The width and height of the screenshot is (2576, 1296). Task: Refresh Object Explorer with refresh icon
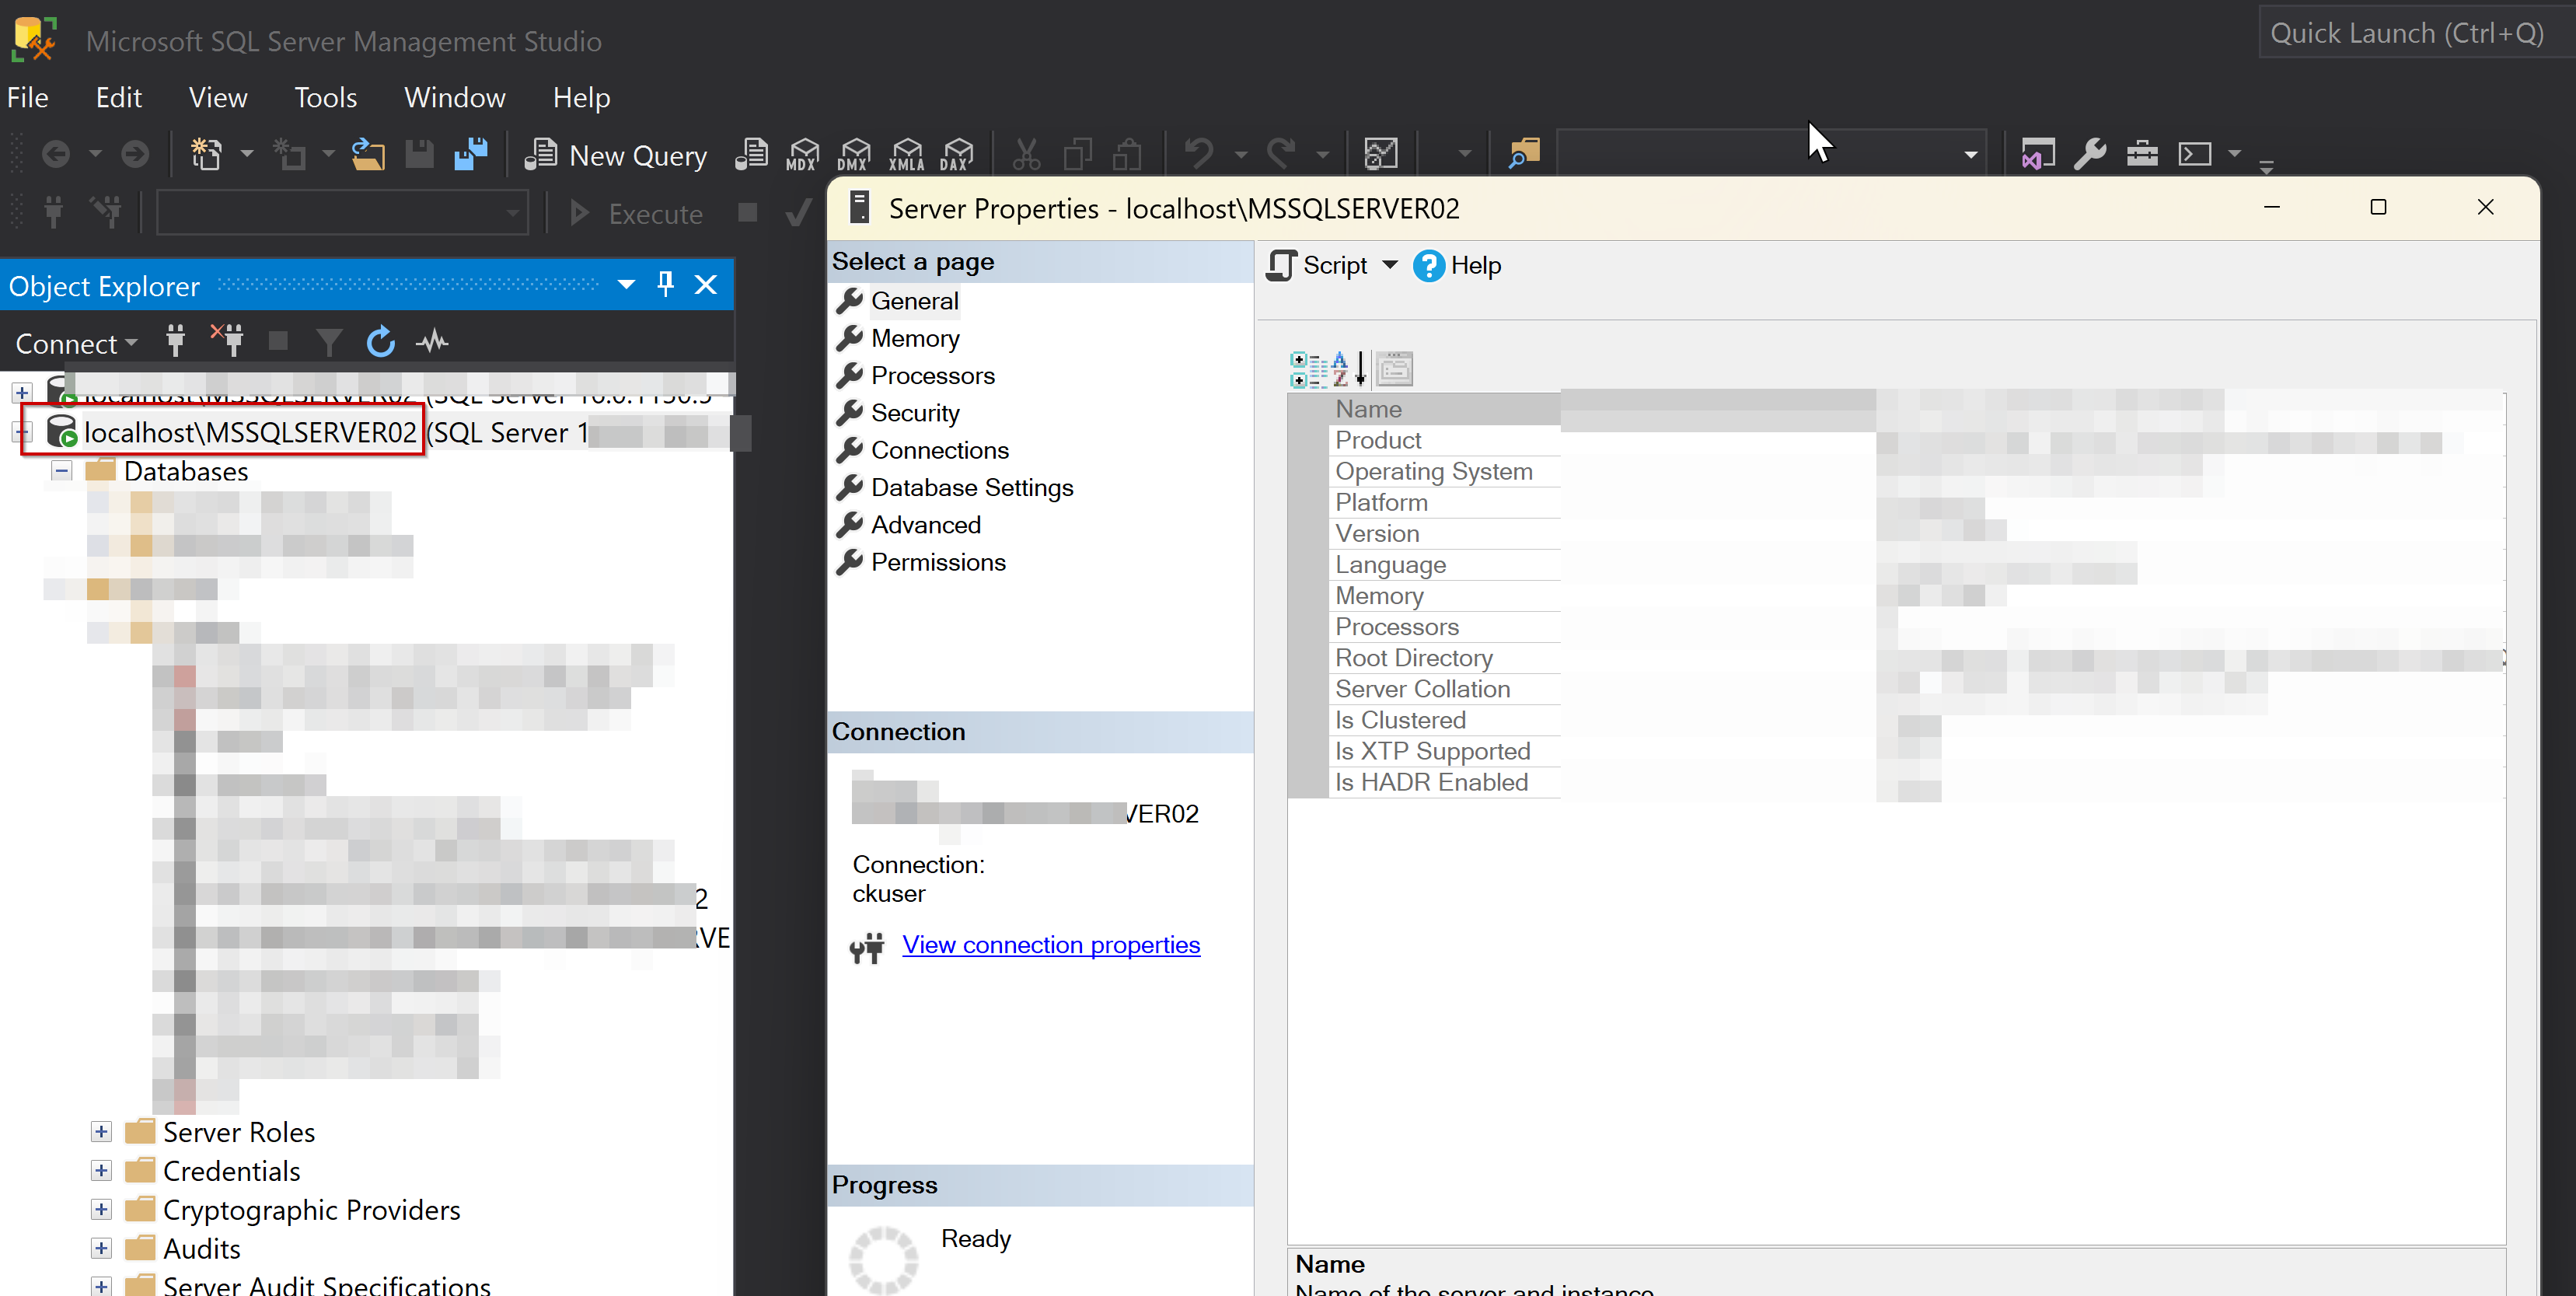380,342
